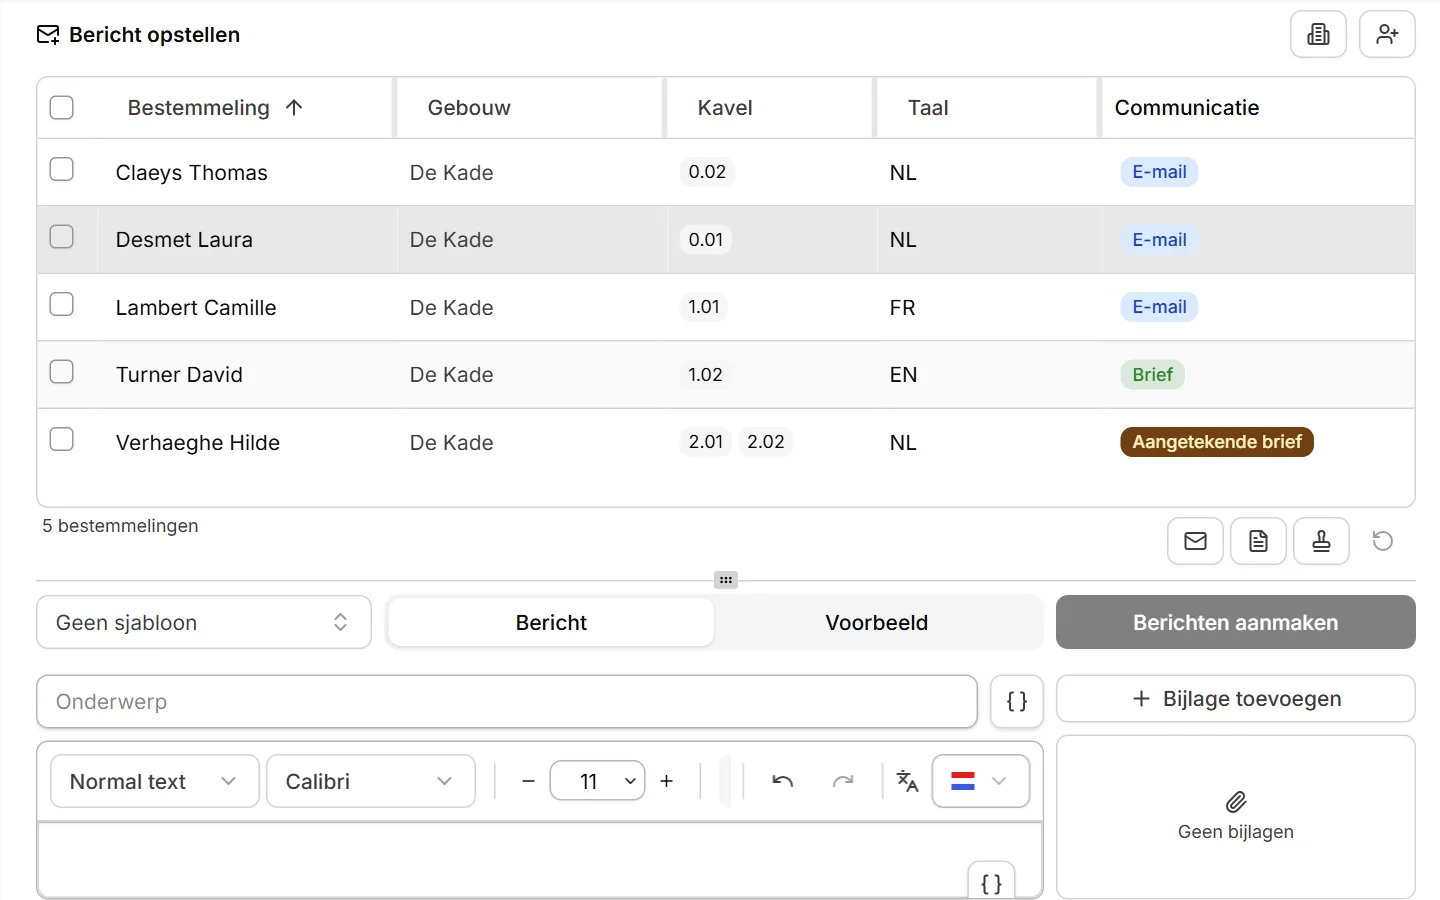1440x900 pixels.
Task: Check the Turner David row checkbox
Action: click(62, 371)
